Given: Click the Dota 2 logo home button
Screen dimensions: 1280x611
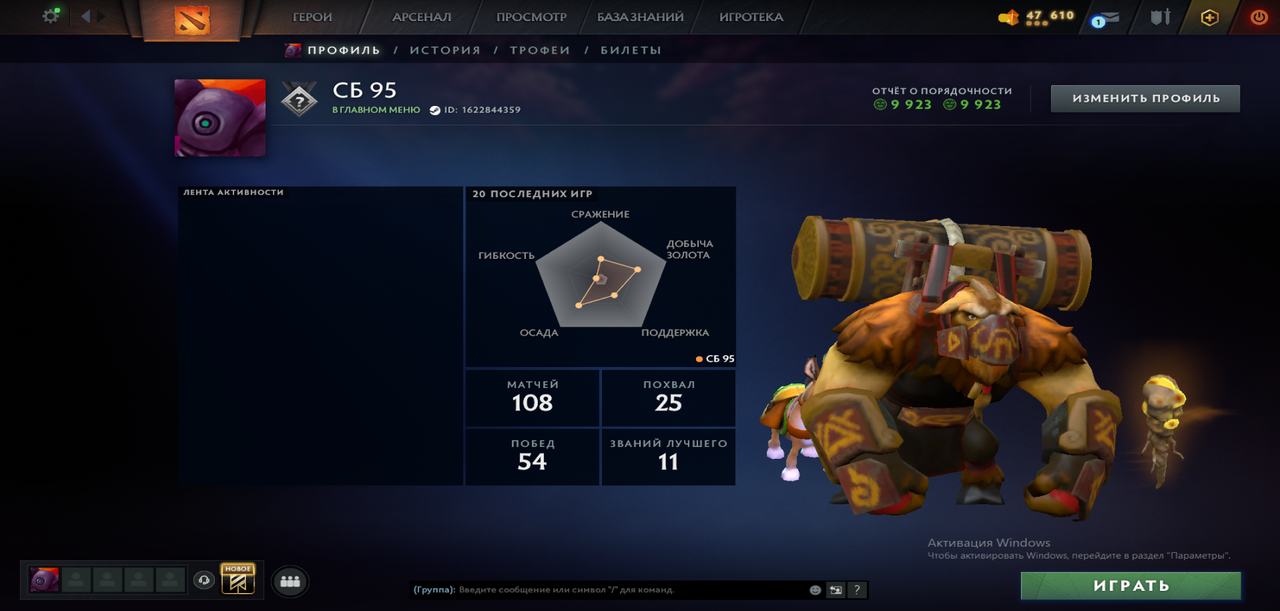Looking at the screenshot, I should pos(192,19).
